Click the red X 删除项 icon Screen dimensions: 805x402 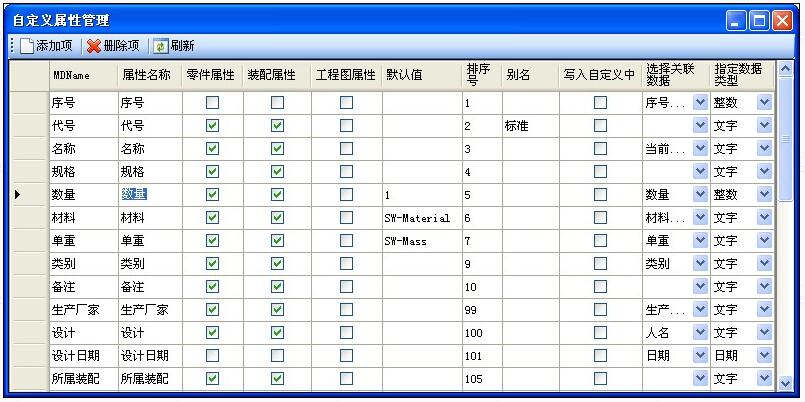[x=94, y=46]
